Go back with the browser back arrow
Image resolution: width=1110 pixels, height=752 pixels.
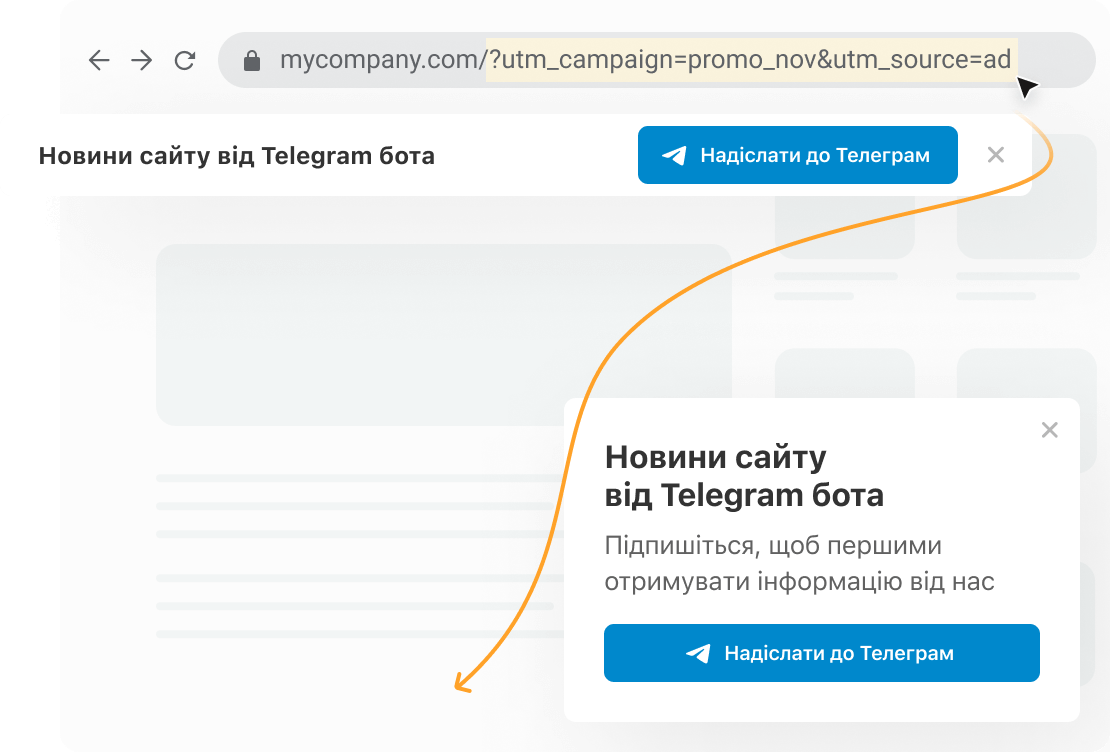coord(99,60)
